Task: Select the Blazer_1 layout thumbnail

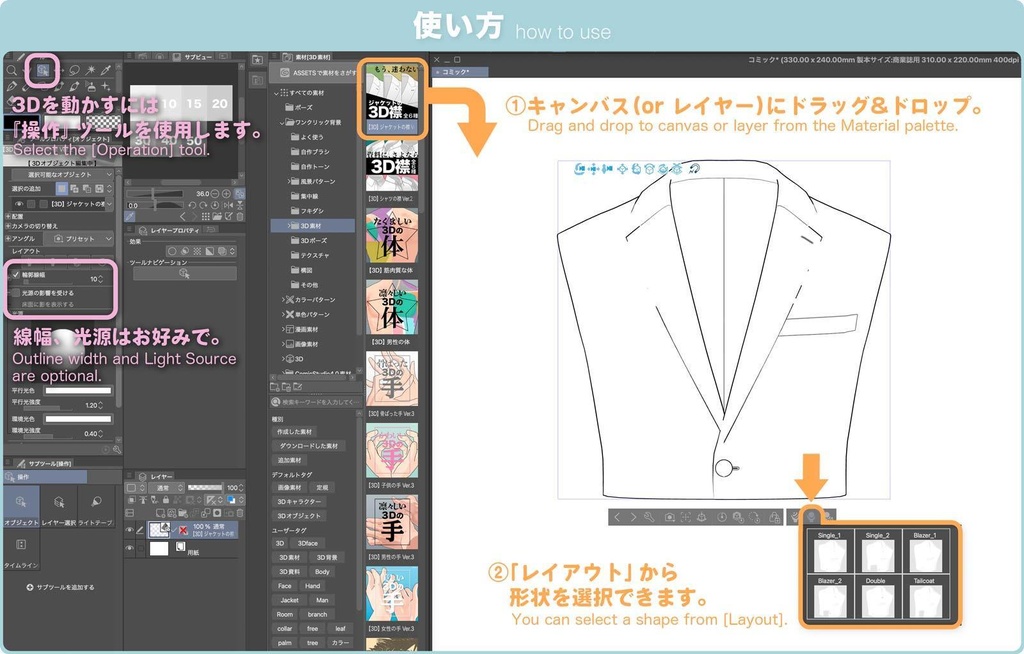Action: coord(924,551)
